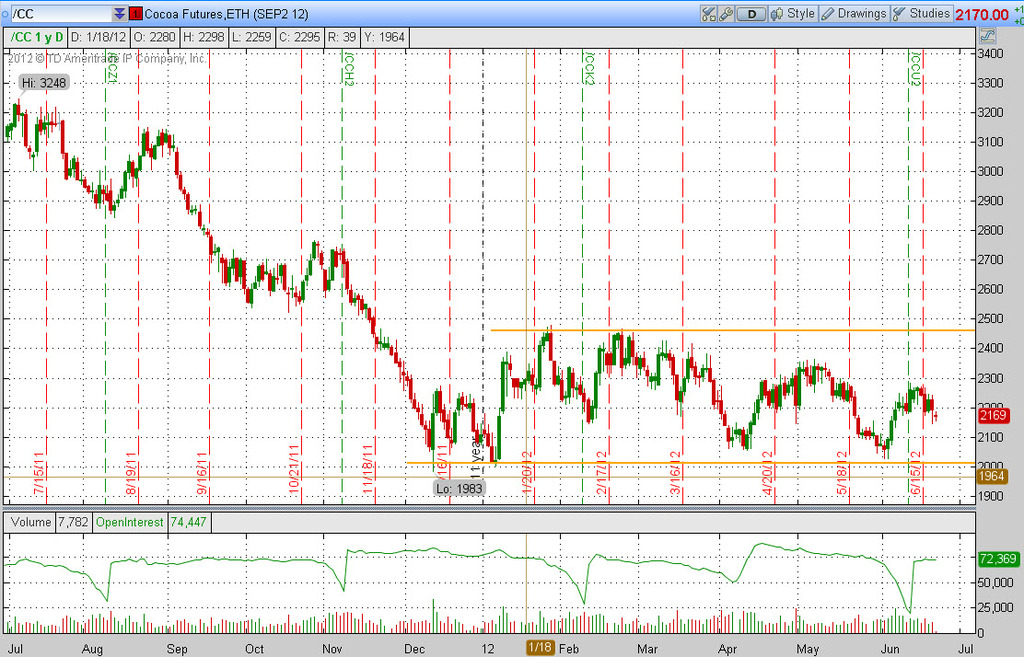Click the green 72,369 open interest axis label
This screenshot has height=657, width=1024.
pyautogui.click(x=998, y=559)
